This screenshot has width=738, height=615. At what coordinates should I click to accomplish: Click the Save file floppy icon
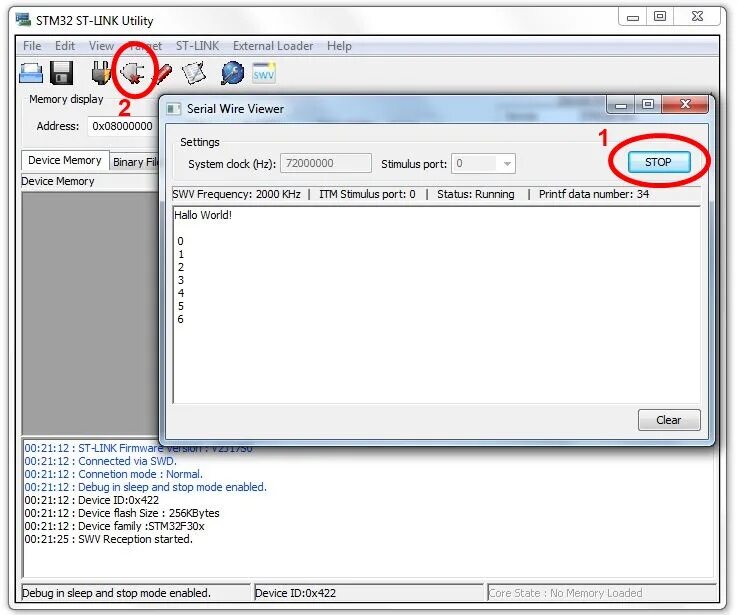(61, 73)
